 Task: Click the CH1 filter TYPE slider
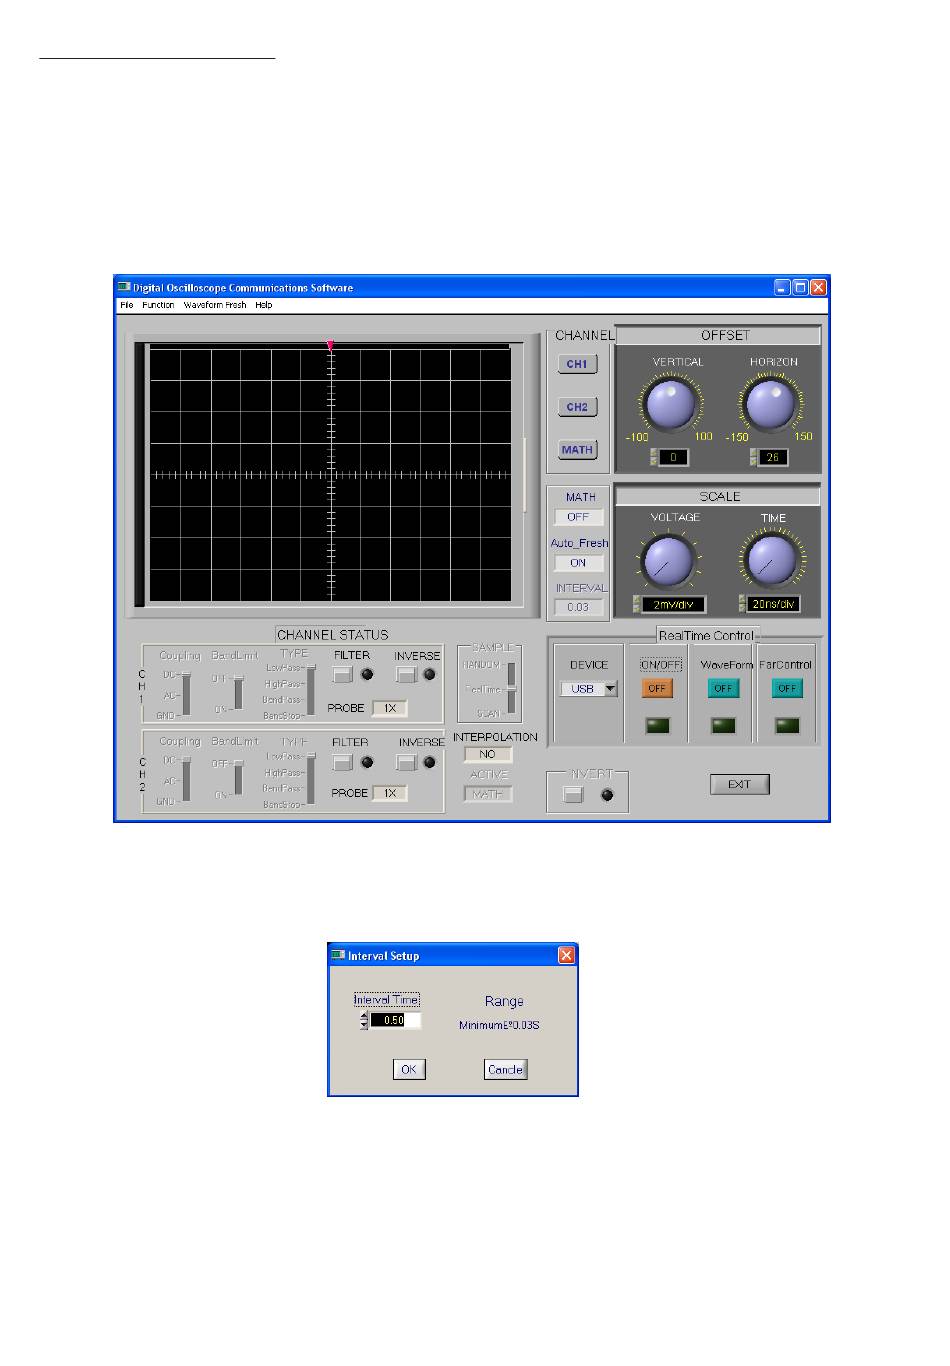point(311,691)
